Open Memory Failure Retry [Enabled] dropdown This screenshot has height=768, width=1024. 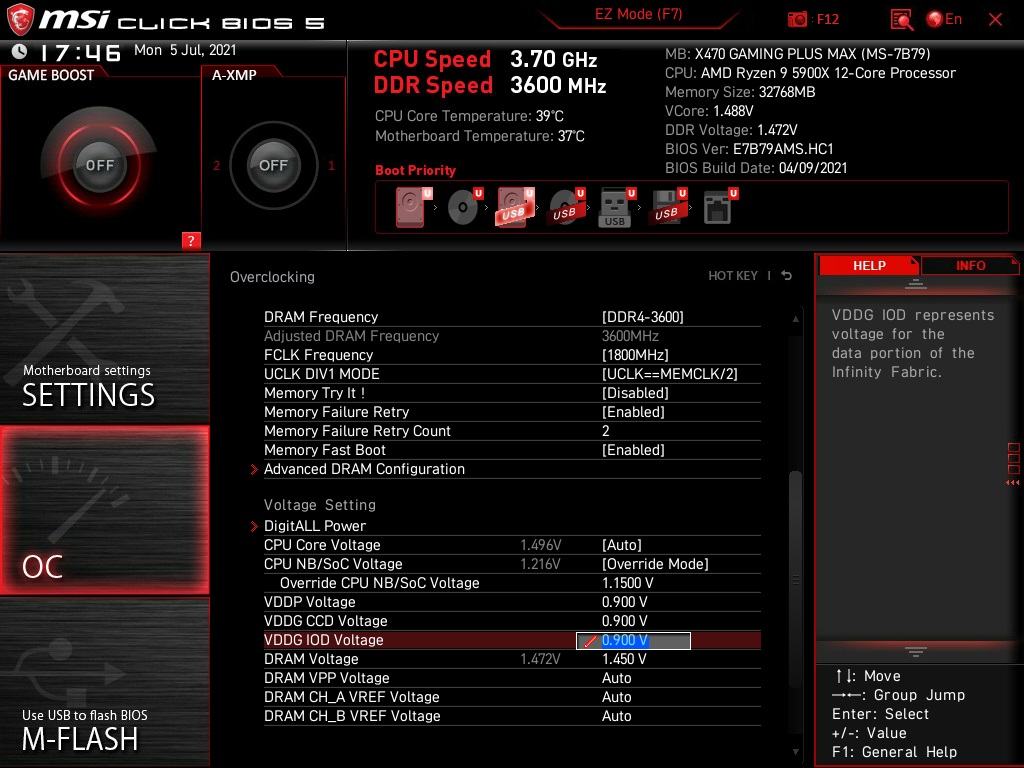pos(633,411)
